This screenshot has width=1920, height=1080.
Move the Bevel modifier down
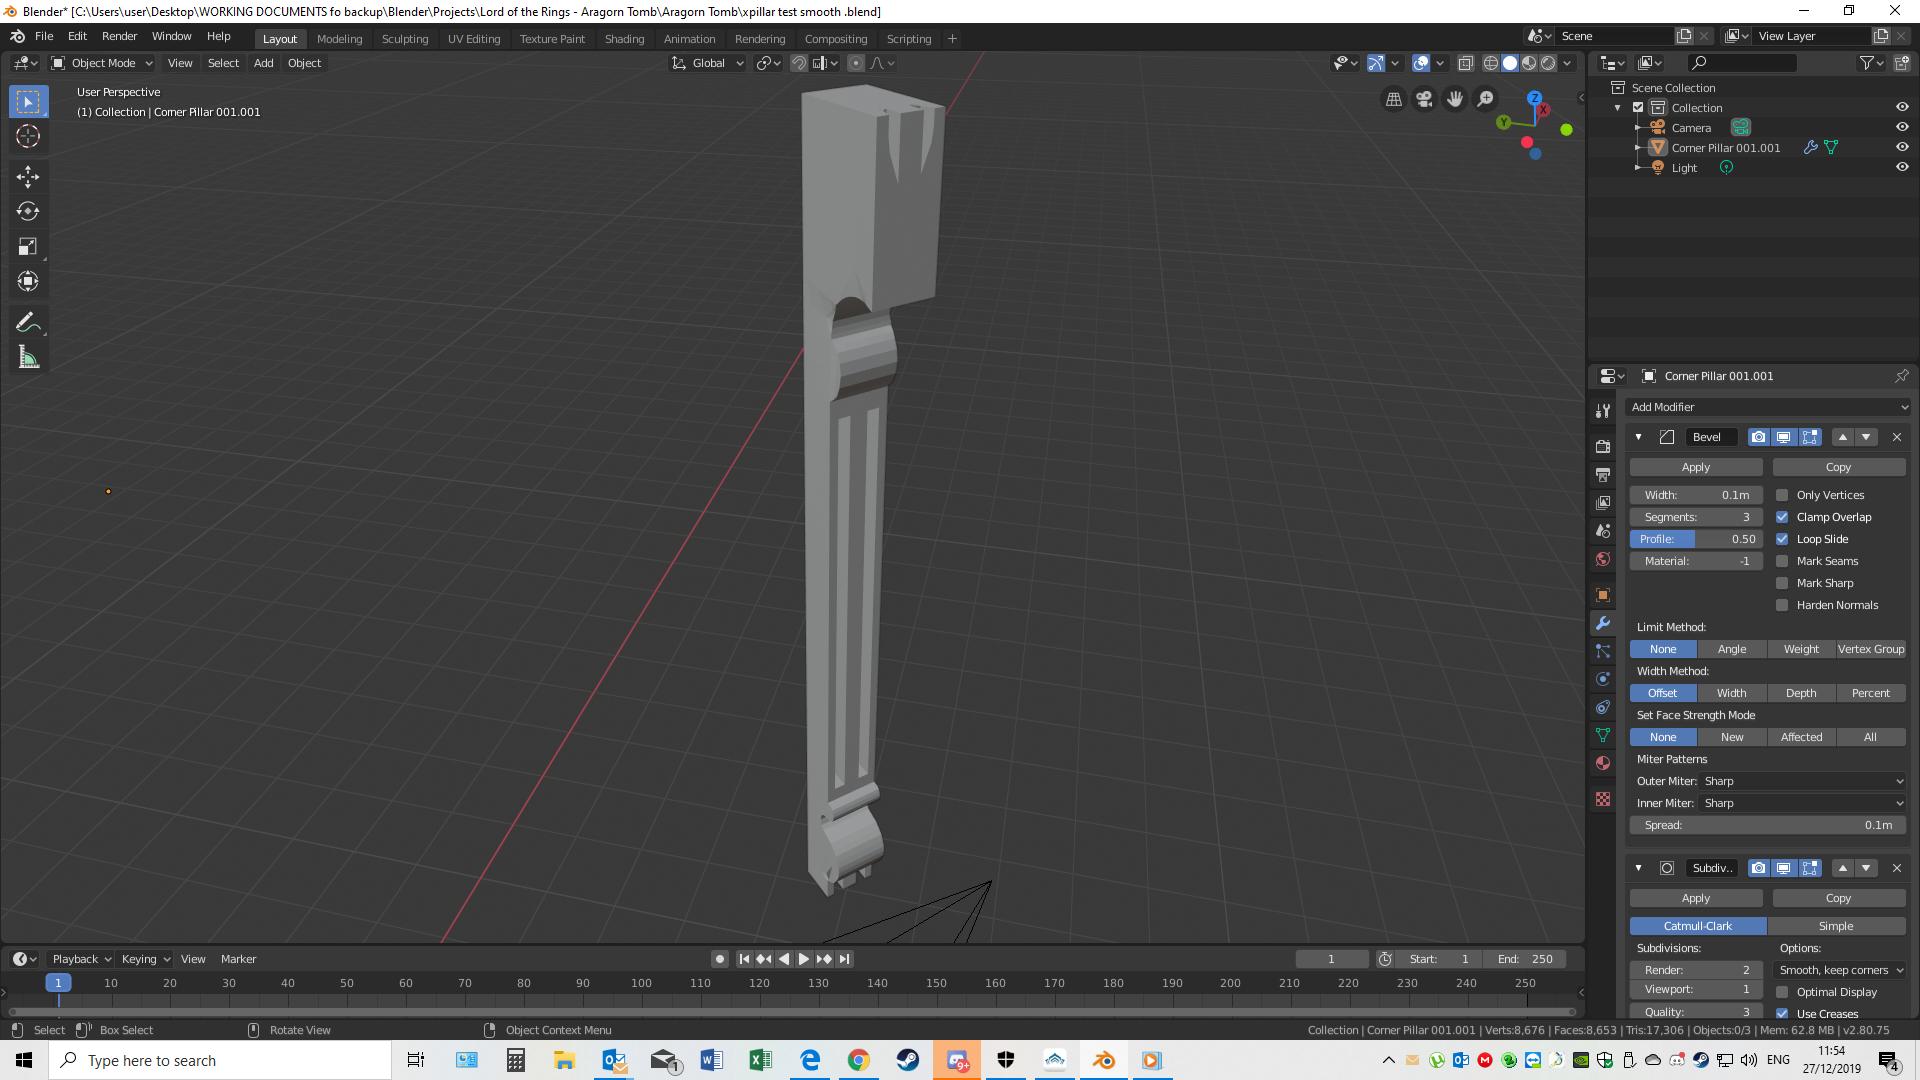point(1866,437)
